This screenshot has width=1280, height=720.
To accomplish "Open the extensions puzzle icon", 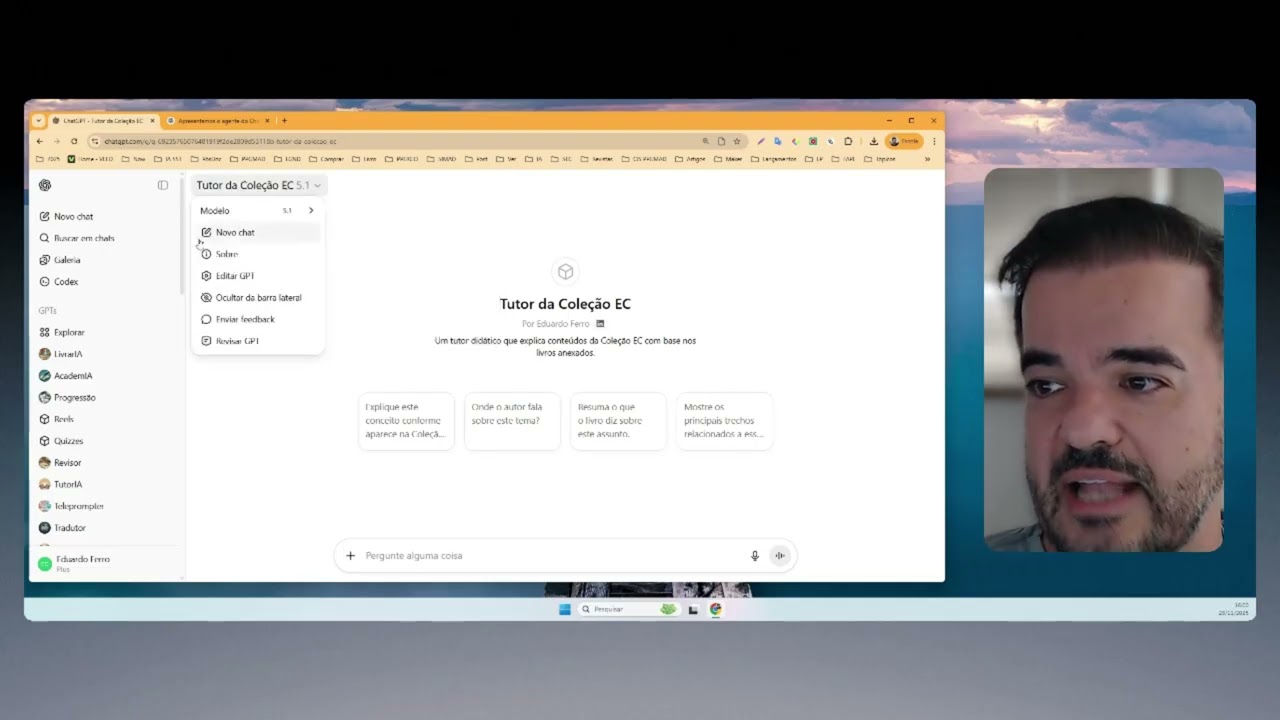I will (x=848, y=141).
